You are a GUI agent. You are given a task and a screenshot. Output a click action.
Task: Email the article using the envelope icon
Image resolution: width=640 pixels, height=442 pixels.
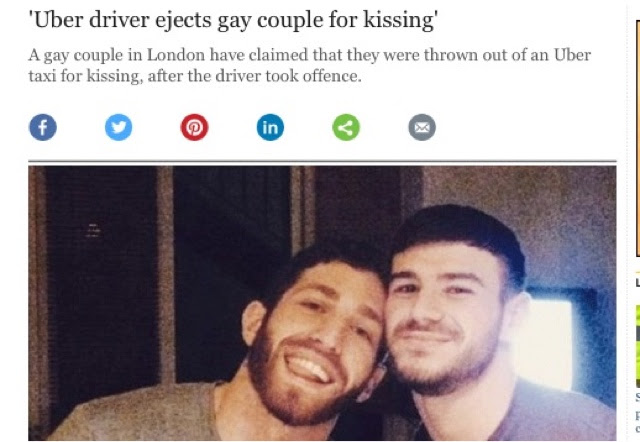[x=422, y=127]
